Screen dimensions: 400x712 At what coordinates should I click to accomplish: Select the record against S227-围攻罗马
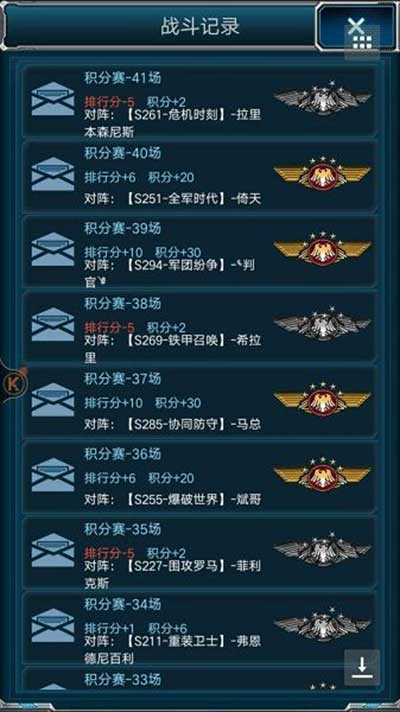pyautogui.click(x=200, y=552)
